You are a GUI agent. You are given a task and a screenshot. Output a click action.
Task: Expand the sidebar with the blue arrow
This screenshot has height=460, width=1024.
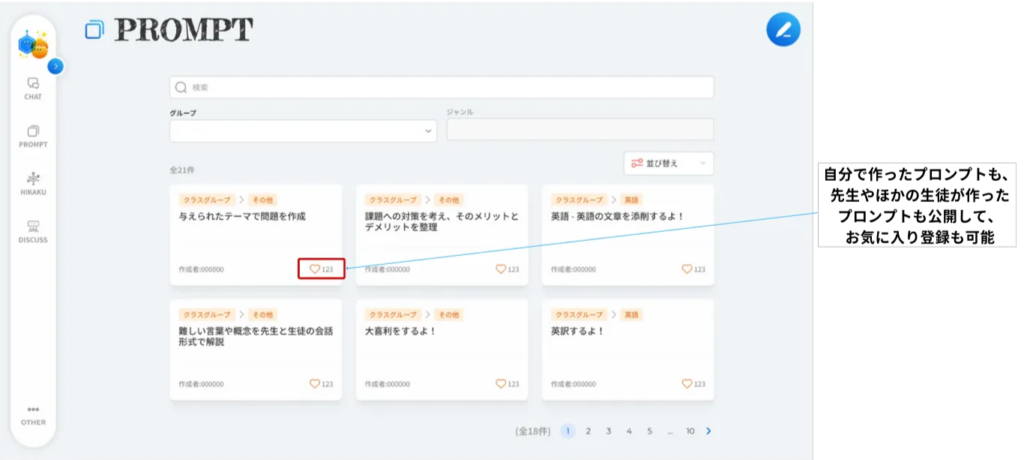coord(56,66)
